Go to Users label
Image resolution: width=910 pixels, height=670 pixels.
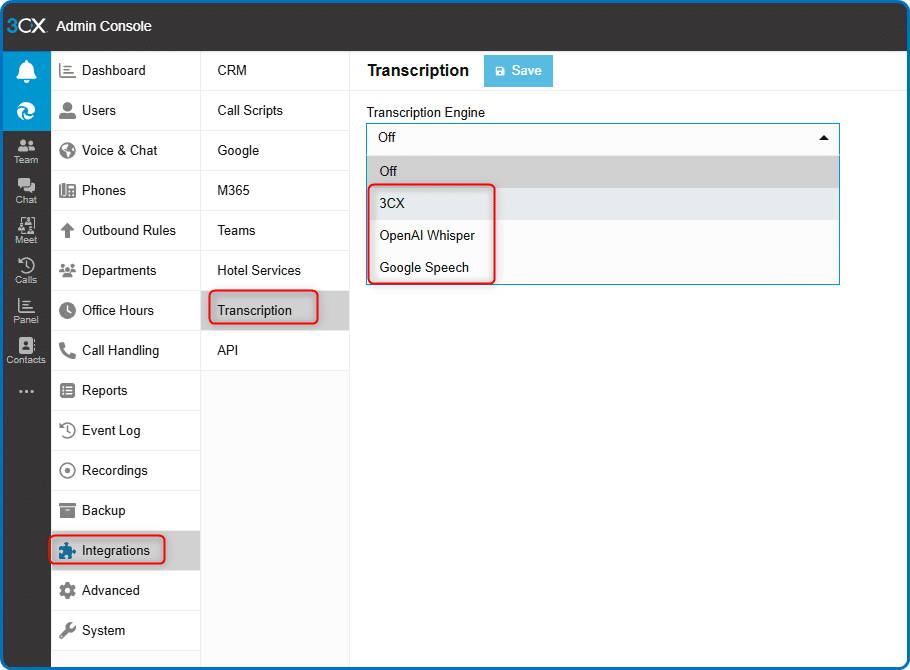[99, 110]
